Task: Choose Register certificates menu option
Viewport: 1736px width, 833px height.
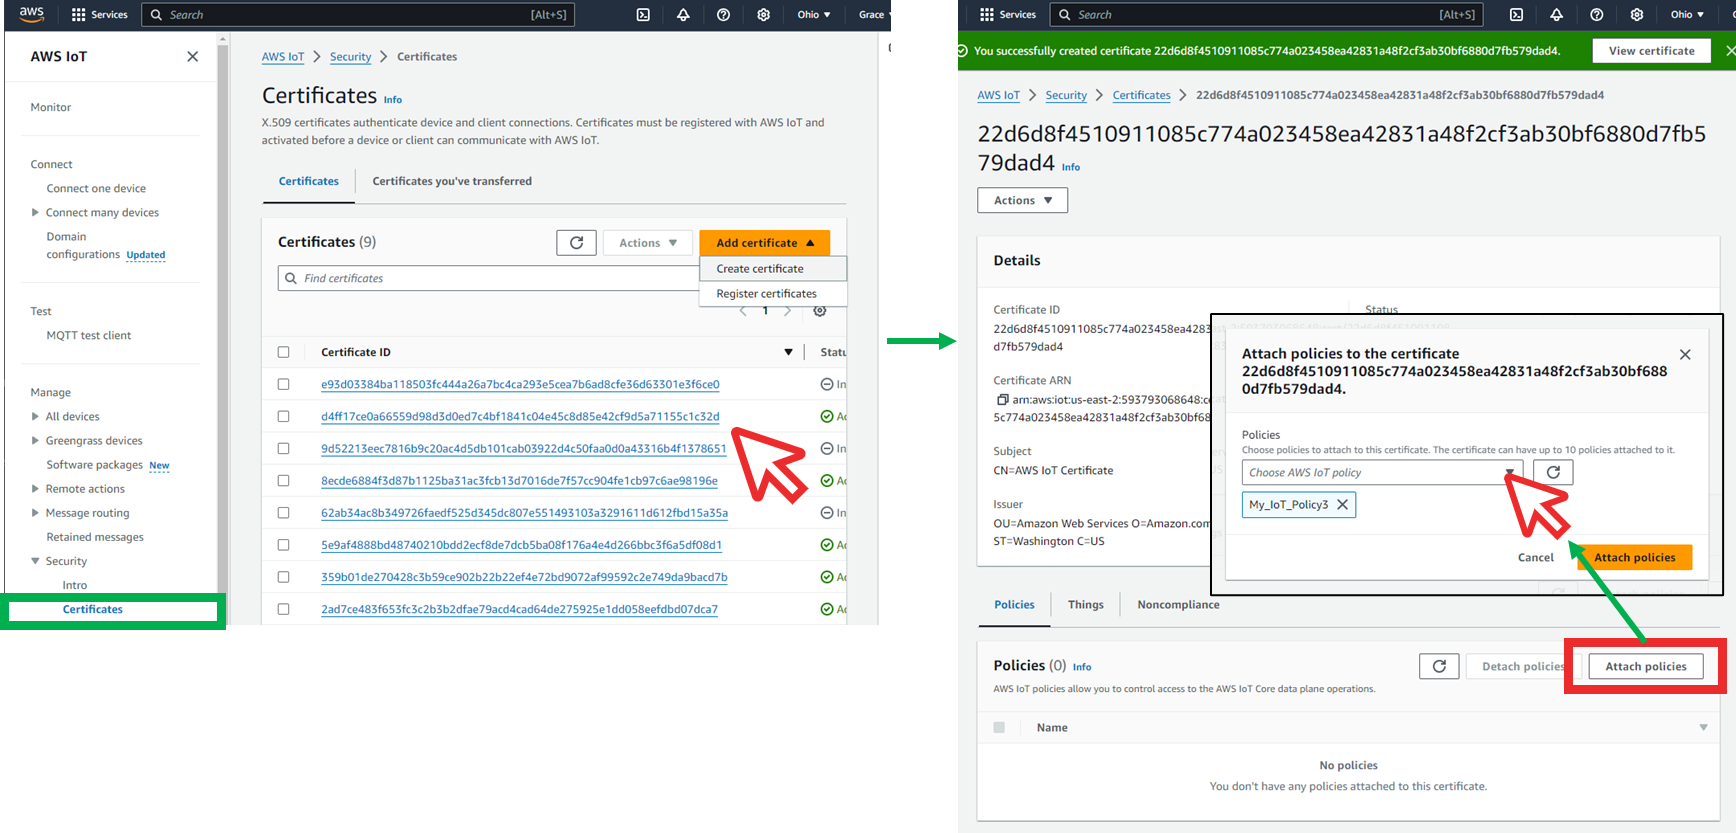Action: pos(773,294)
